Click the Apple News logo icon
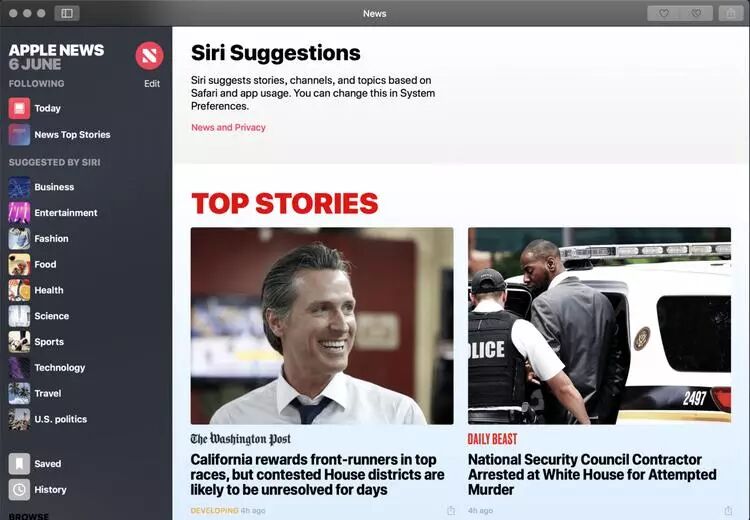This screenshot has height=520, width=750. click(149, 55)
